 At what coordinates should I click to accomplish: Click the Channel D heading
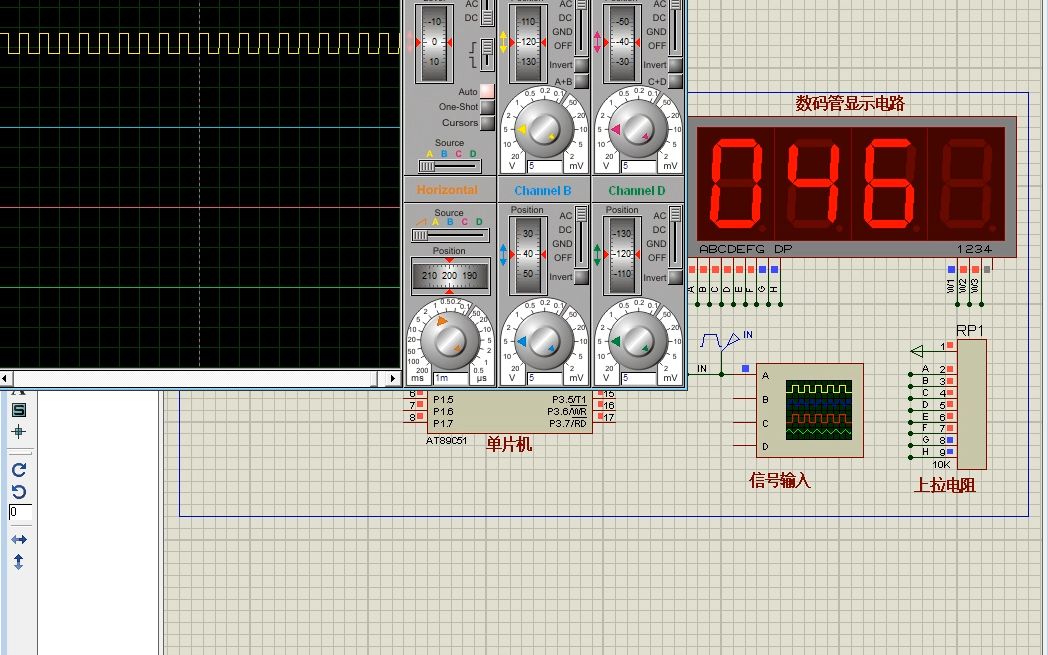tap(636, 190)
